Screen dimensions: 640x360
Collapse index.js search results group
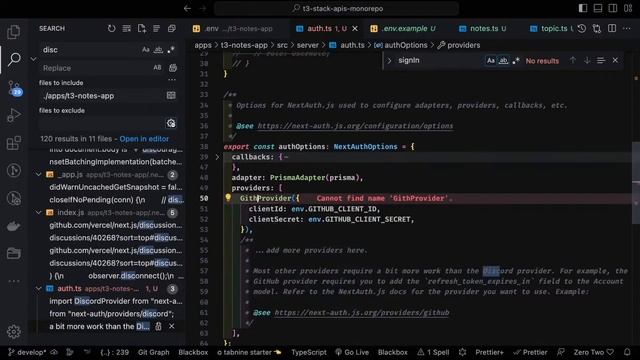tap(39, 213)
